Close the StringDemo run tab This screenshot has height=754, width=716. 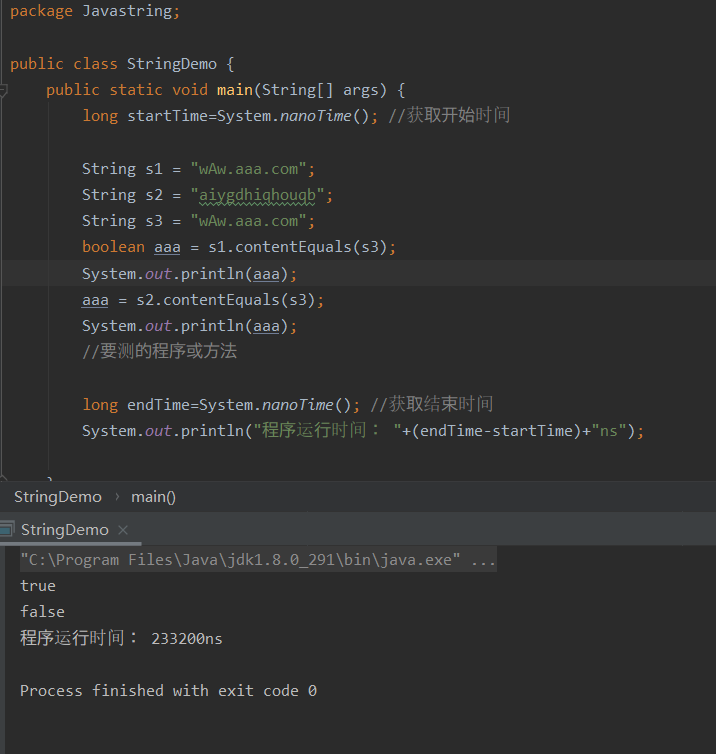(x=123, y=530)
